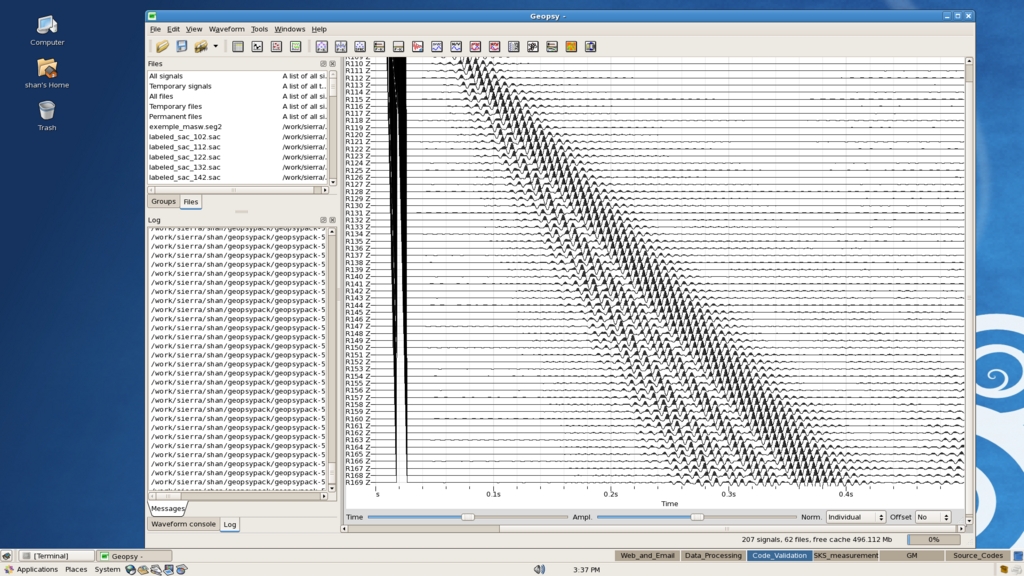Open a new graphic view from toolbar

coord(257,46)
